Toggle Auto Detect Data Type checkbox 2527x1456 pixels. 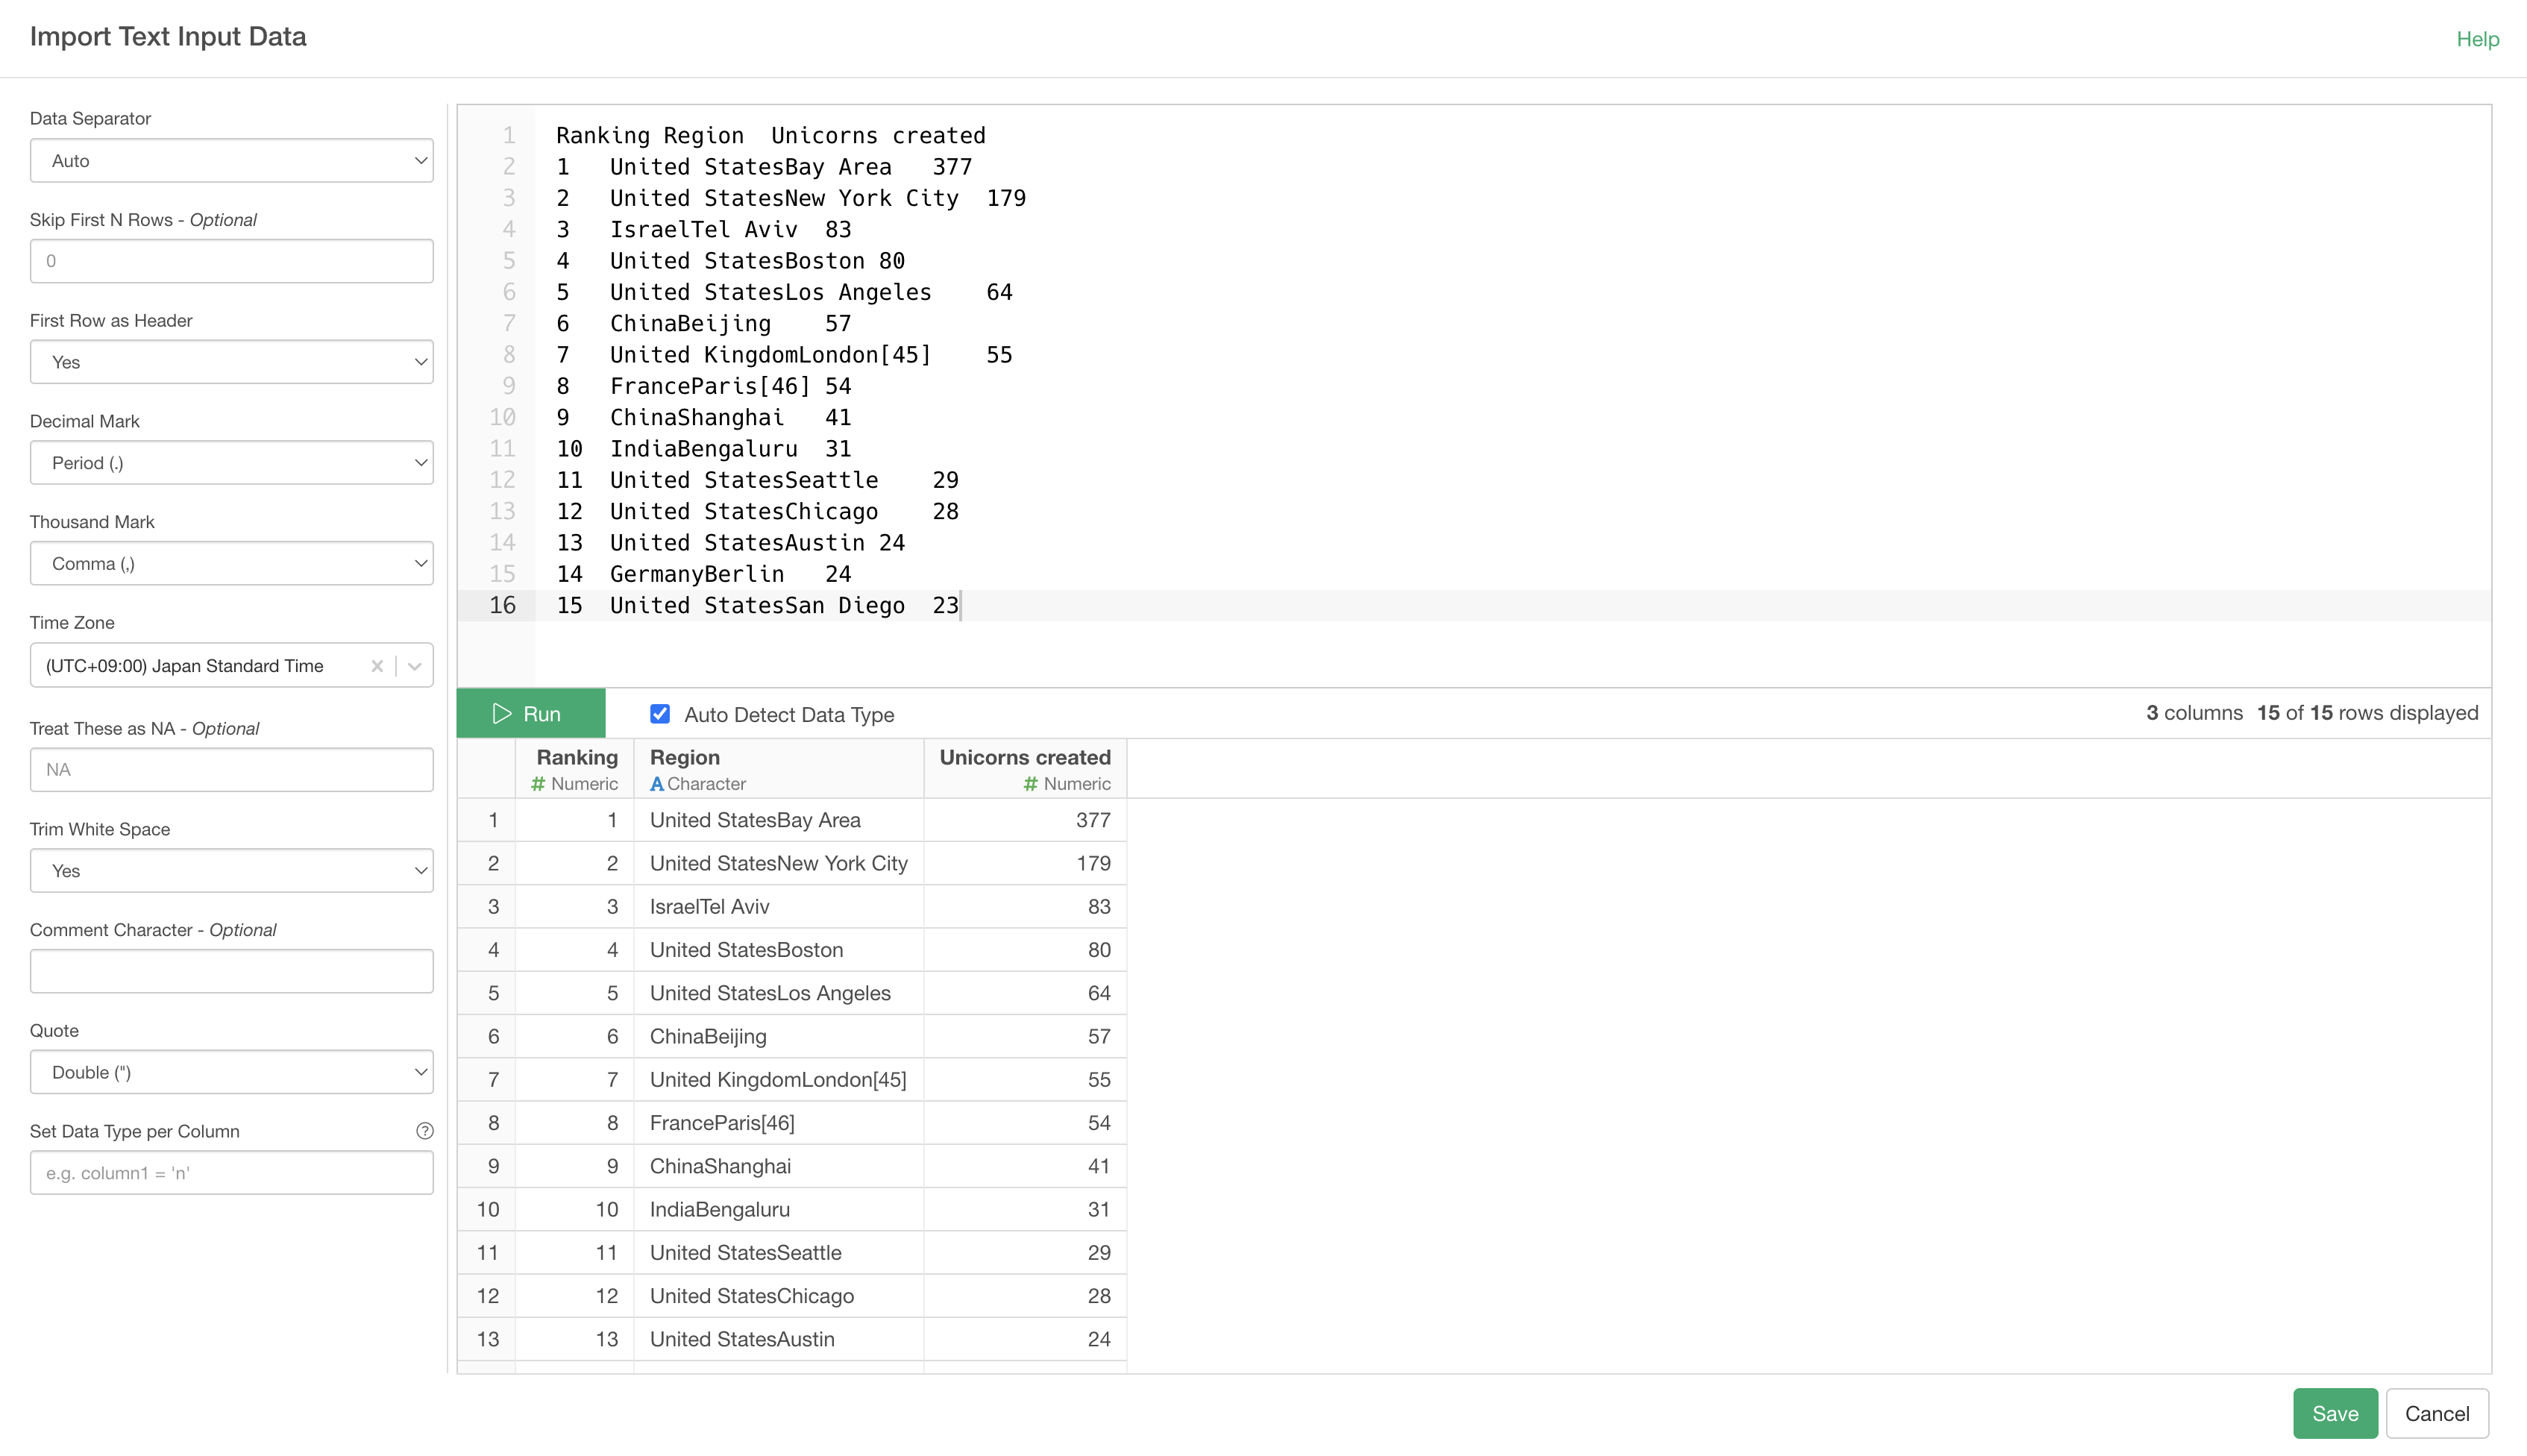point(660,714)
